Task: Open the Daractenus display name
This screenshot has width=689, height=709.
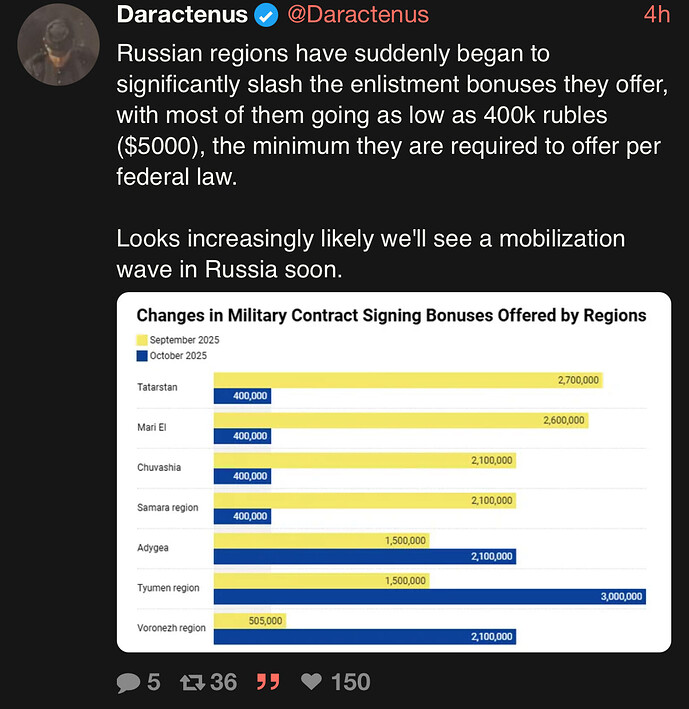Action: [182, 15]
